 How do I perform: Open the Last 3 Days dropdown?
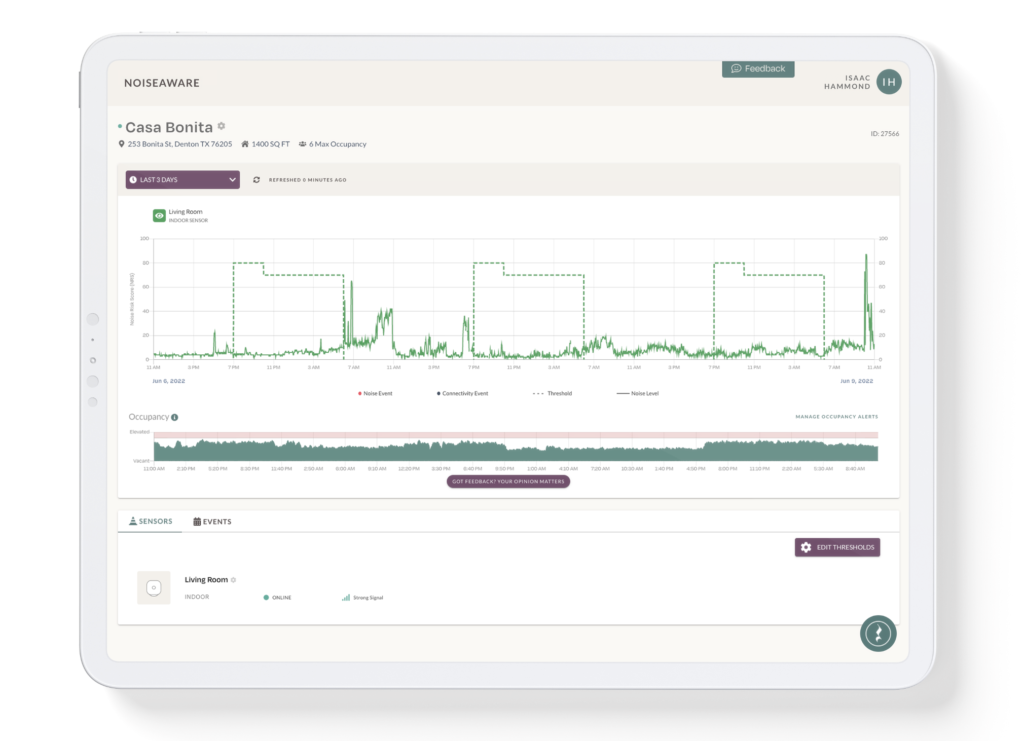tap(182, 180)
